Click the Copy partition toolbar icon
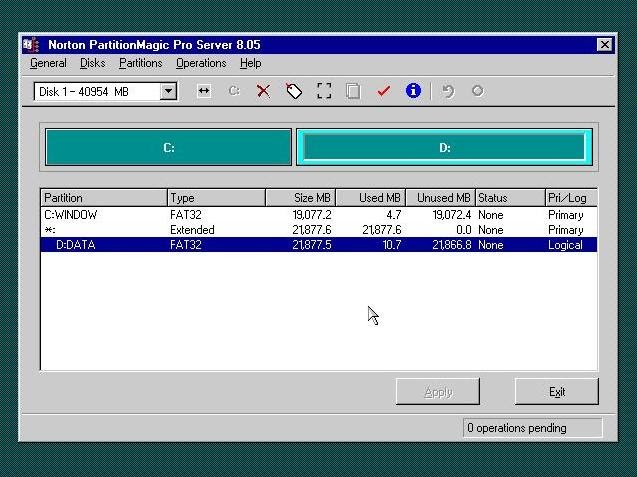 353,91
